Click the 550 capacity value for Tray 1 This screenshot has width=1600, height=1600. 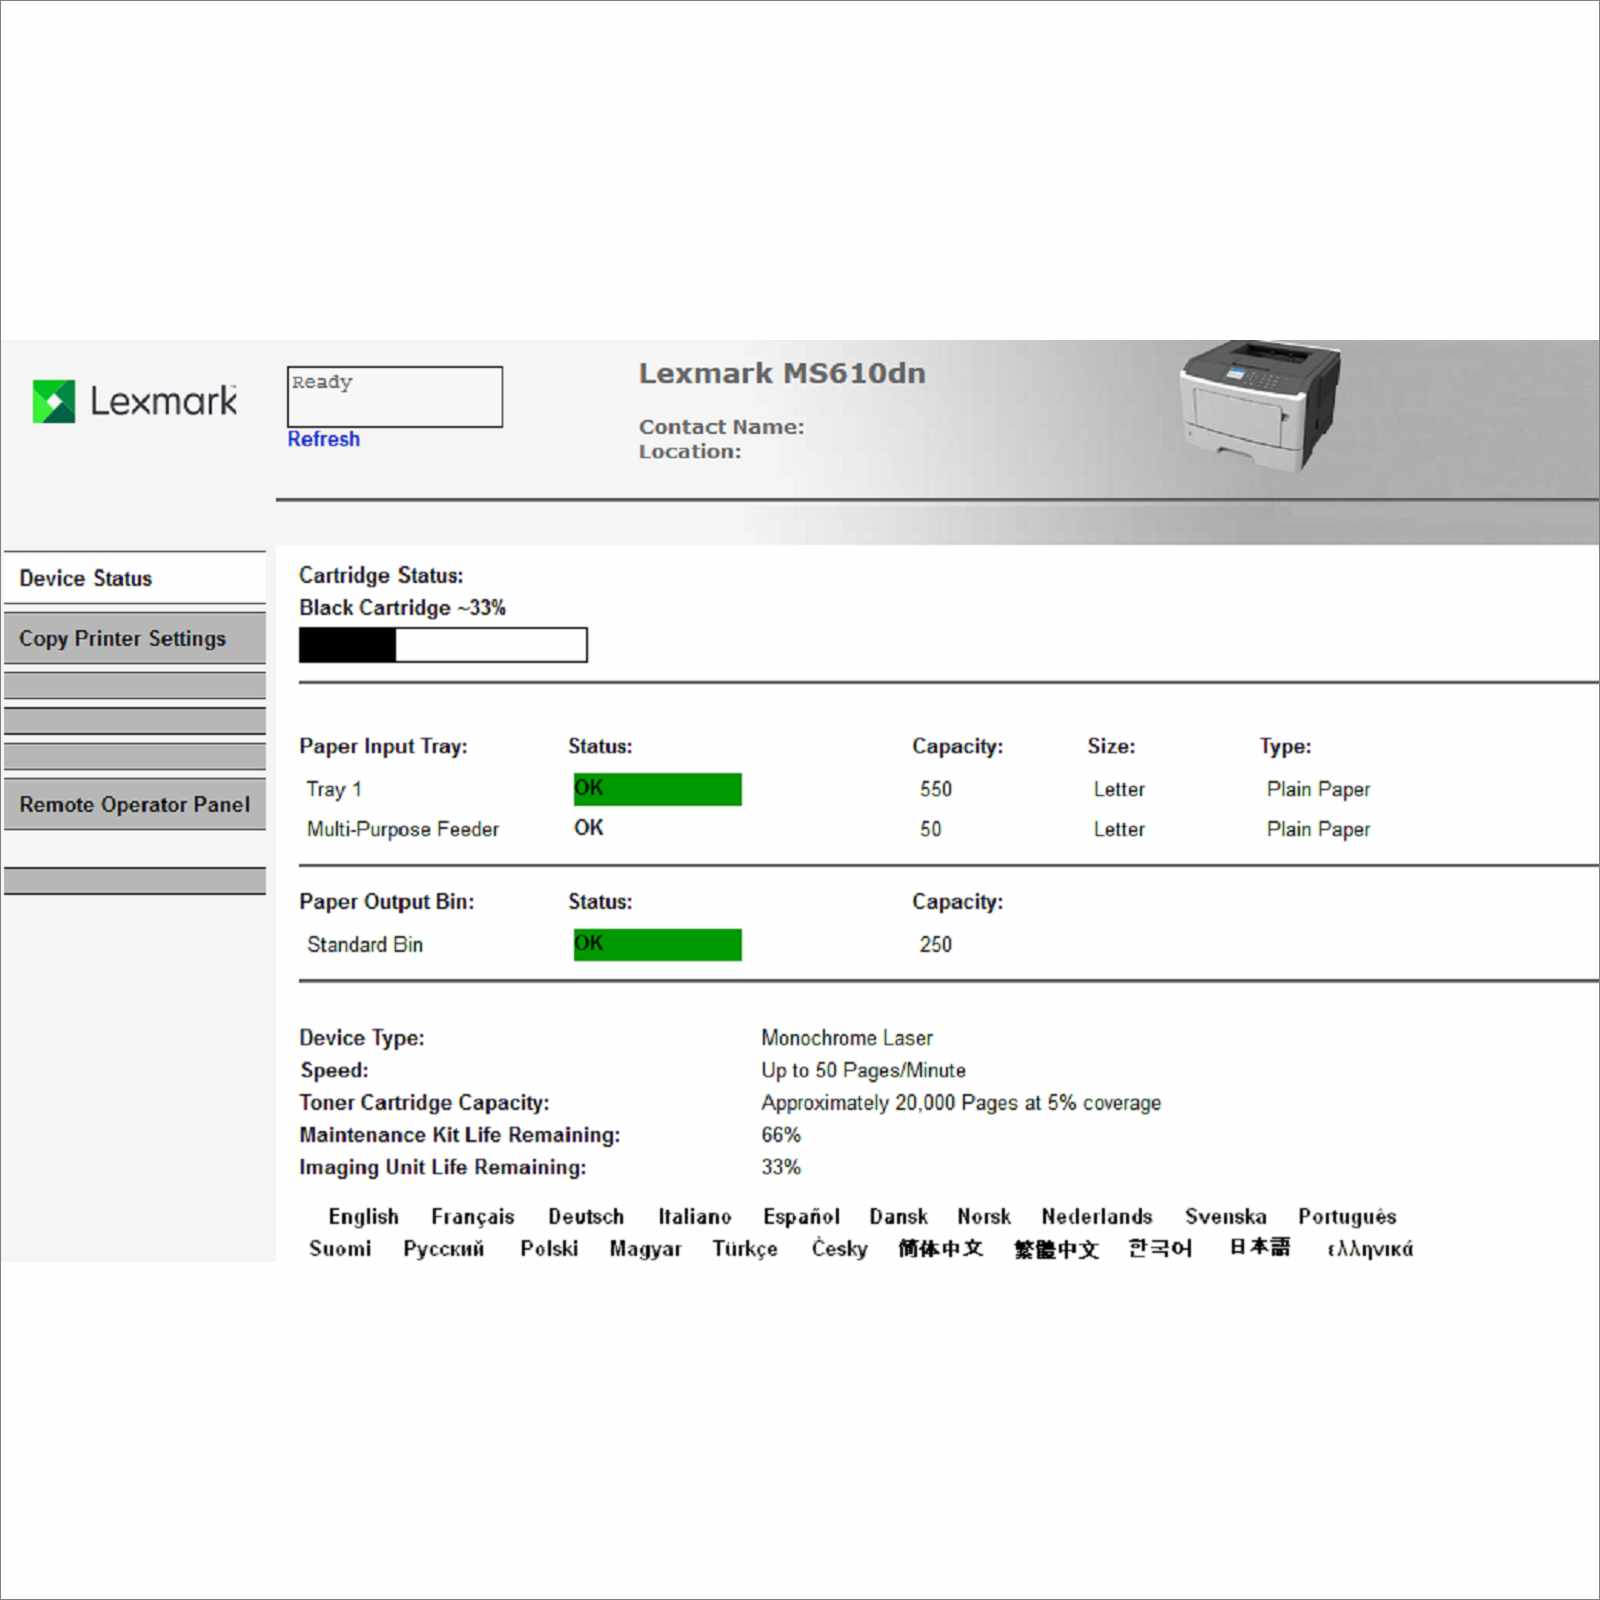pyautogui.click(x=936, y=789)
